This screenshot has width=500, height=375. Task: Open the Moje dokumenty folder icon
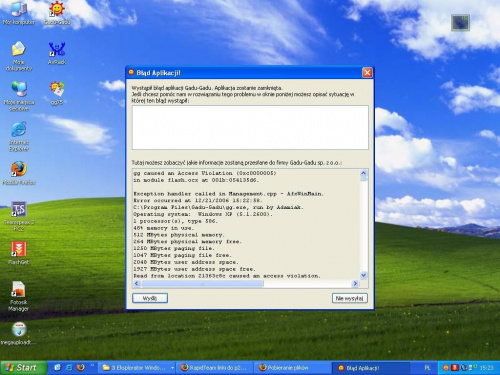point(19,56)
